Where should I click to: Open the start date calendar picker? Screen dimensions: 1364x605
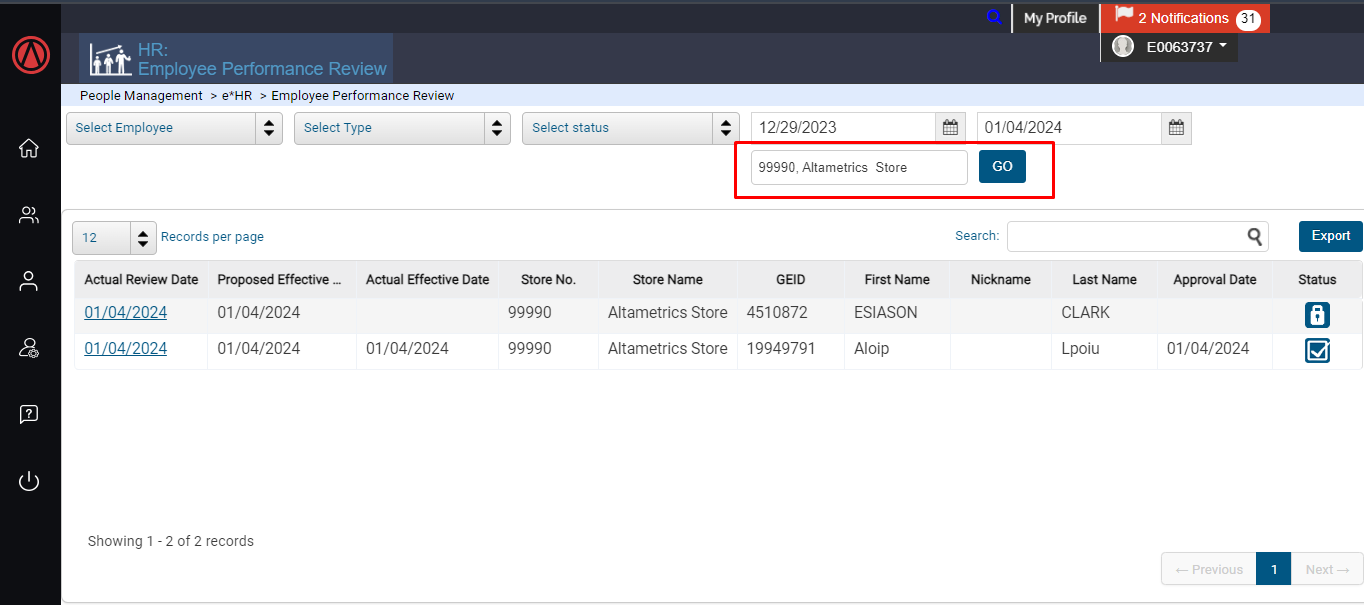(950, 128)
